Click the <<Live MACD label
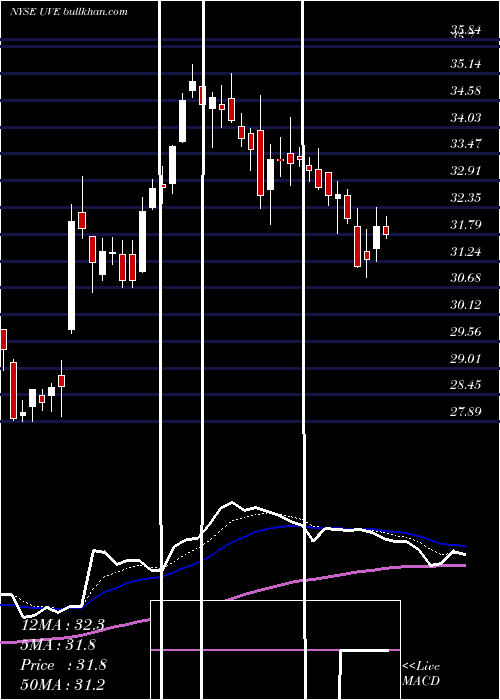500x700 pixels. pos(421,673)
